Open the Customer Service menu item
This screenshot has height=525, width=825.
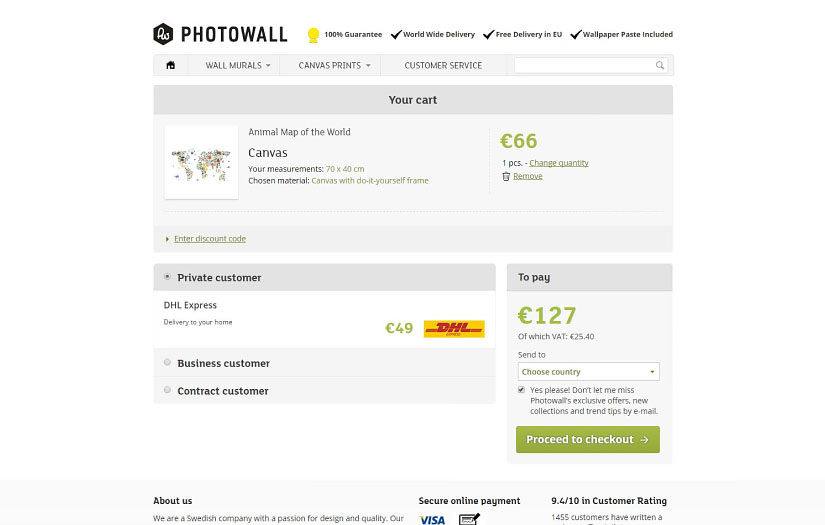443,66
